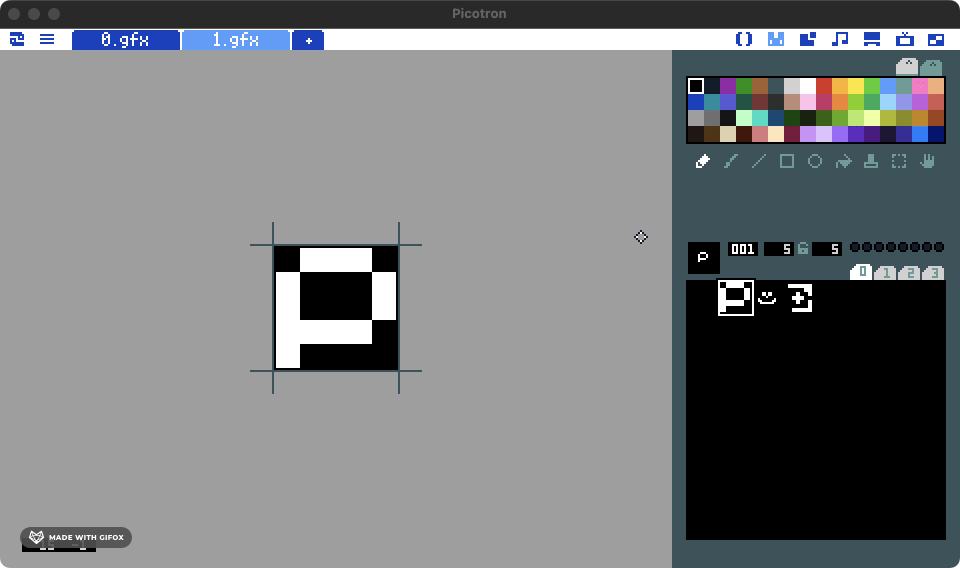This screenshot has width=960, height=568.
Task: Select the light gray palette page tab
Action: point(907,66)
